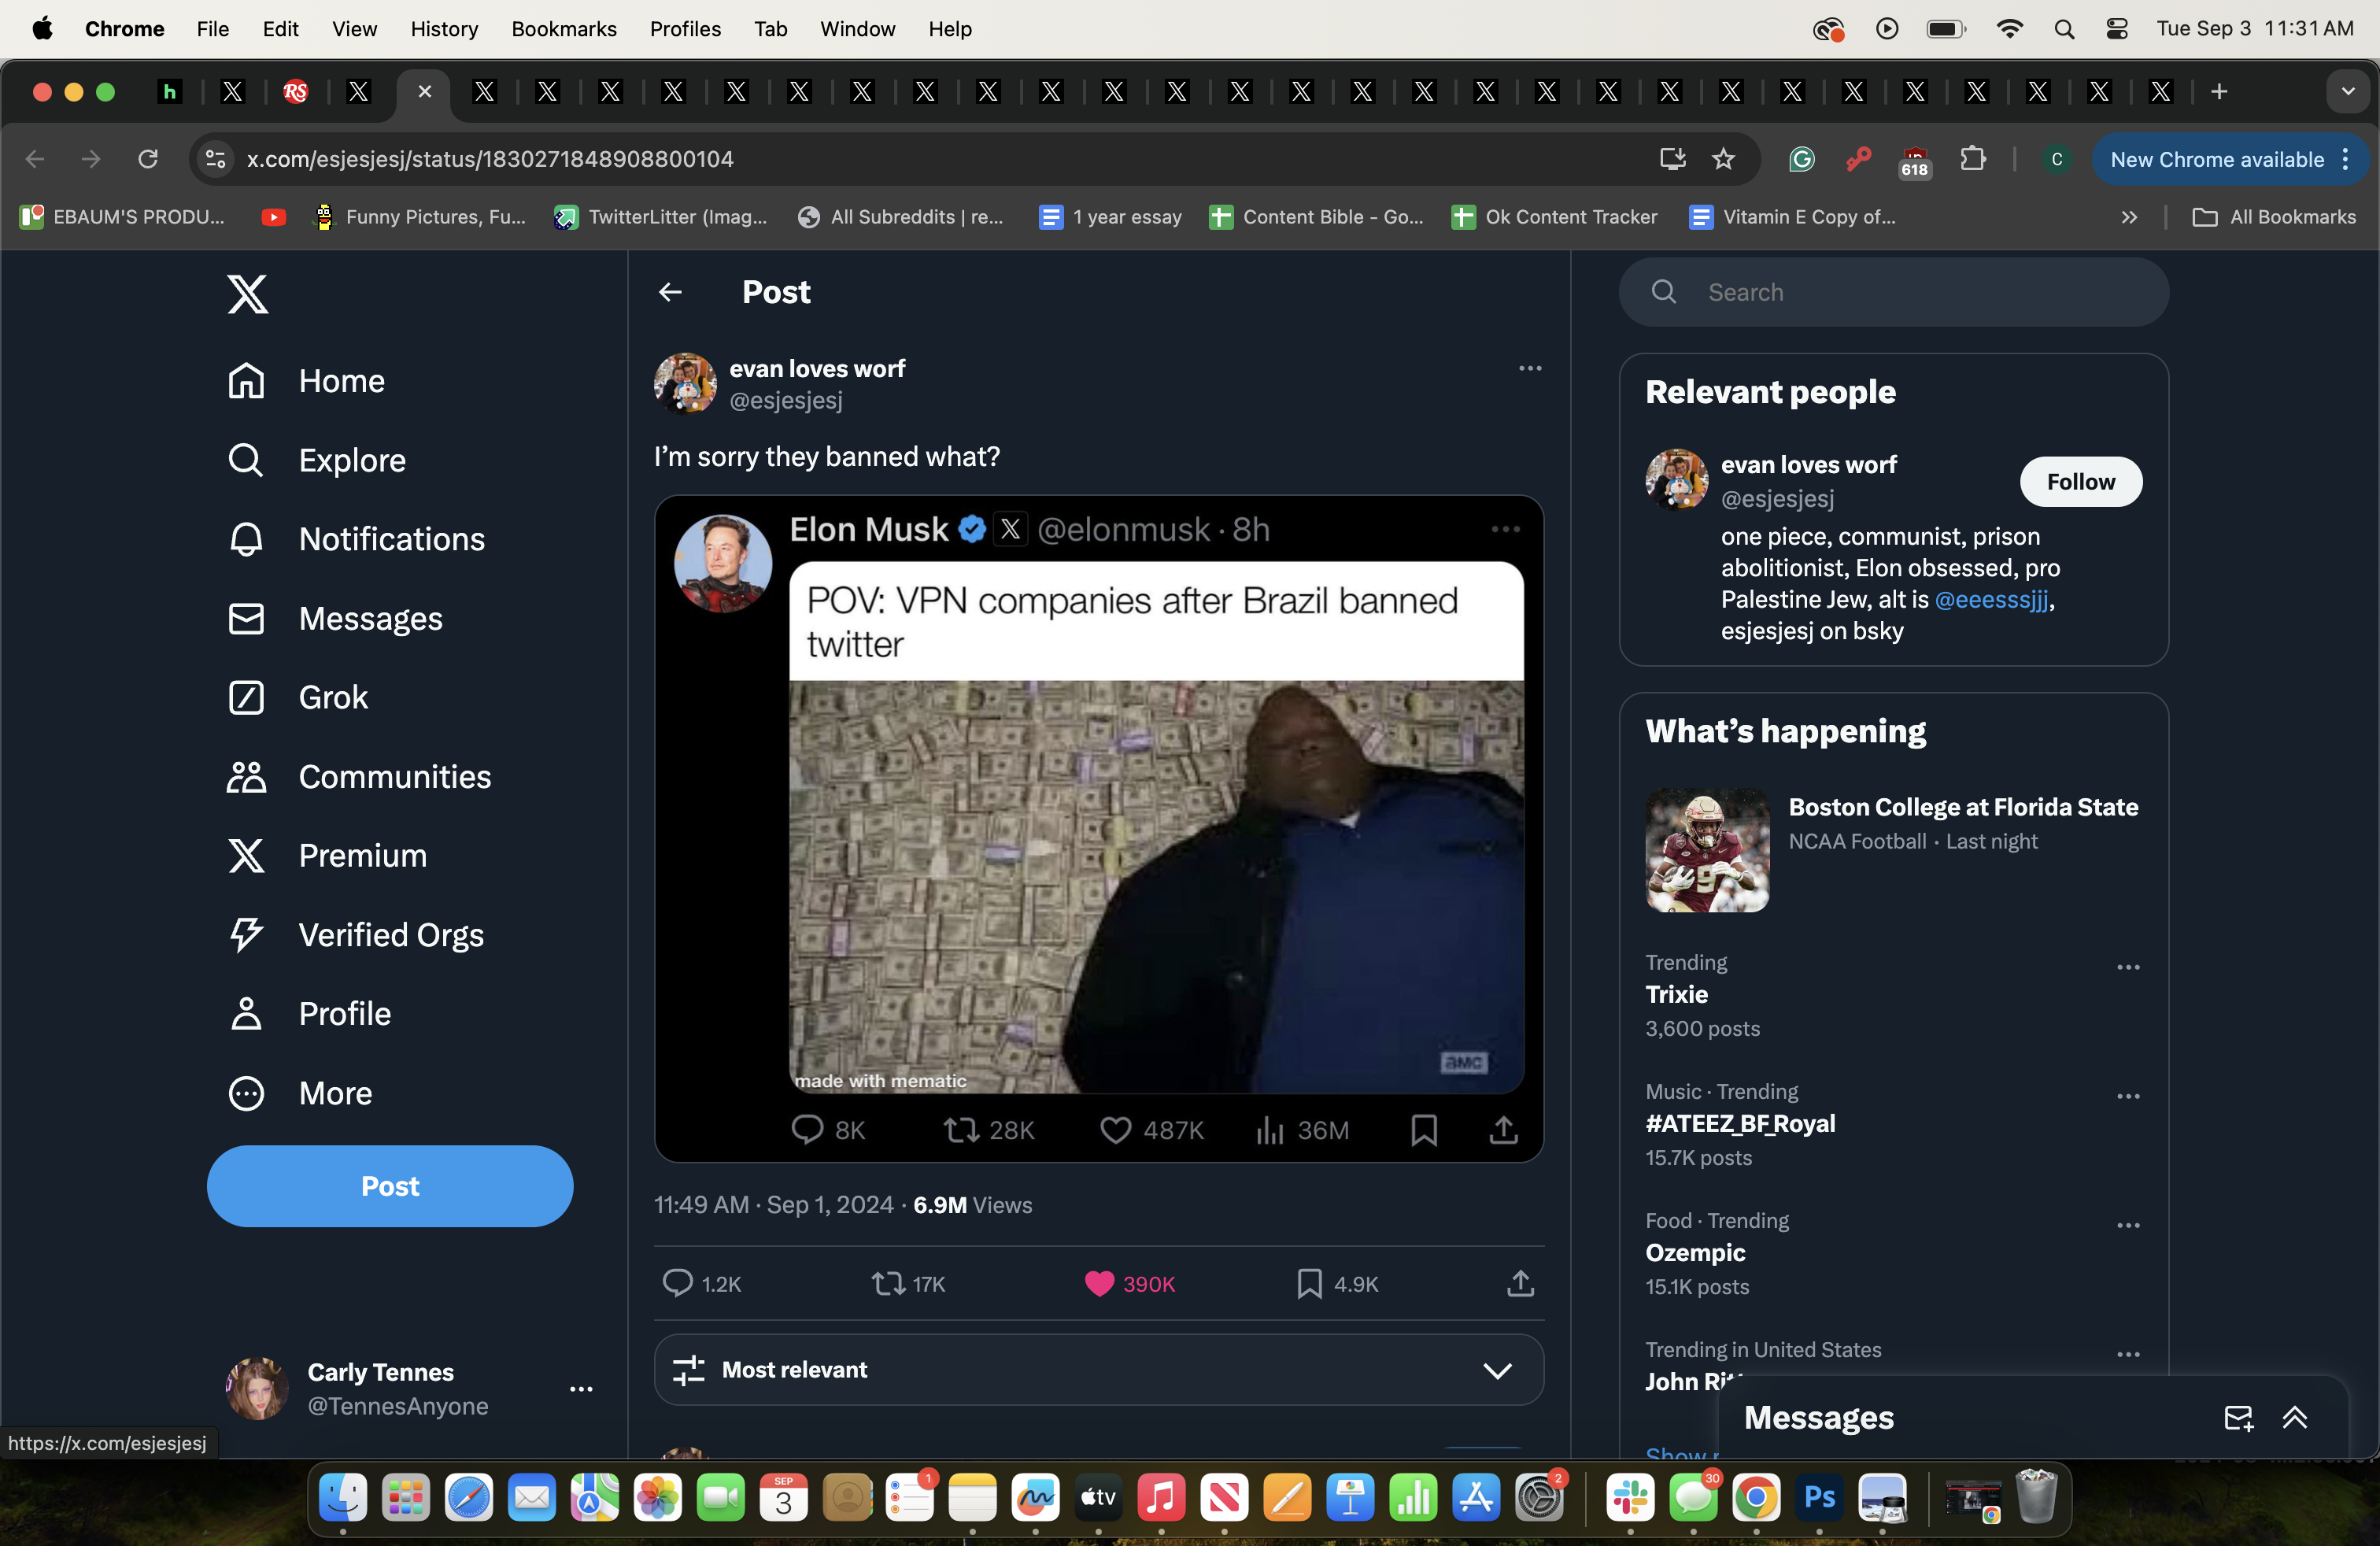Toggle the like heart on Elon's post
This screenshot has width=2380, height=1546.
[1112, 1131]
